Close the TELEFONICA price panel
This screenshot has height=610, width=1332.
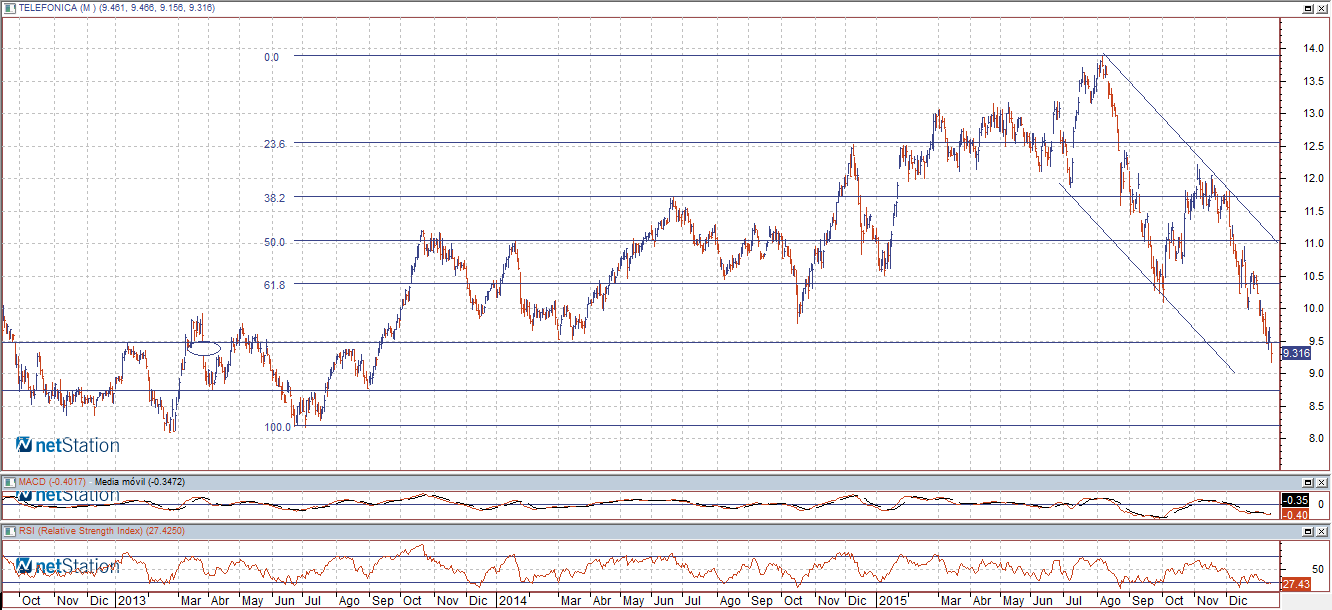(x=1322, y=8)
